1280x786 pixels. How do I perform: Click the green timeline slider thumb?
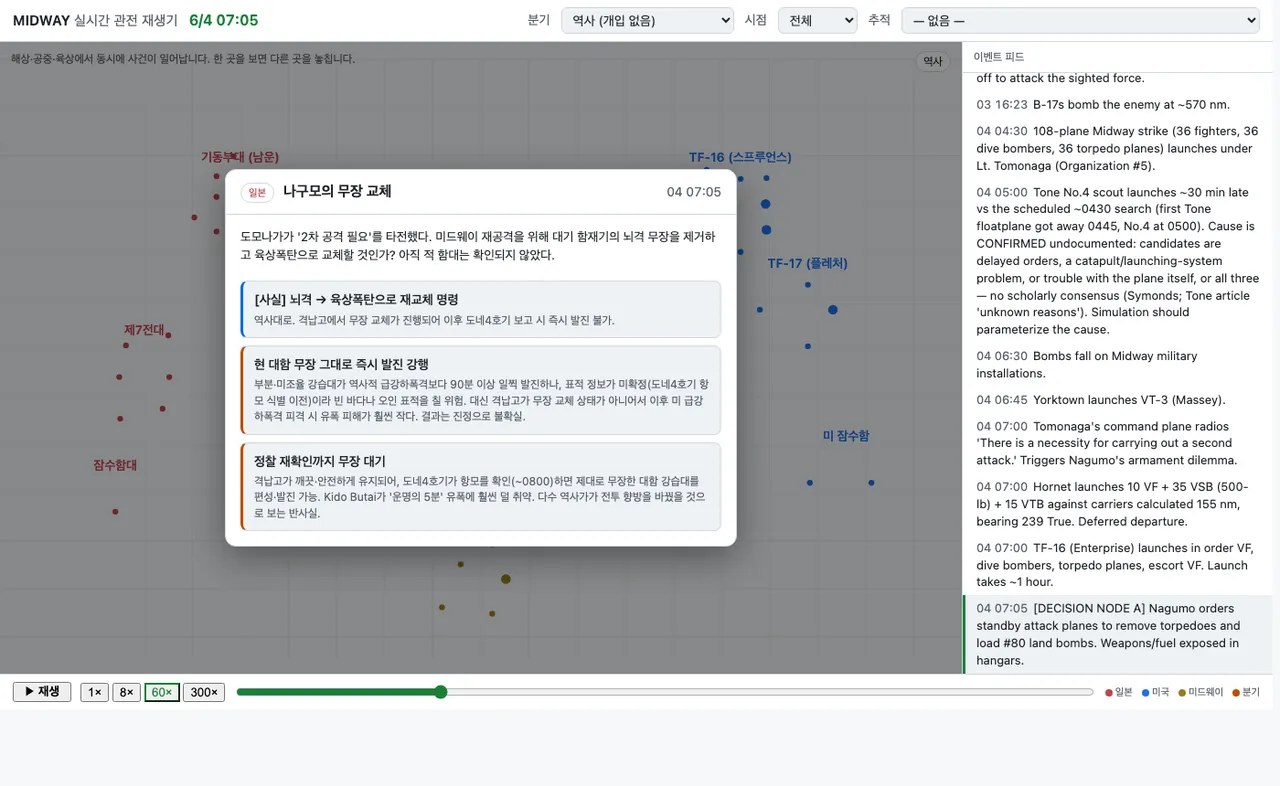coord(440,692)
